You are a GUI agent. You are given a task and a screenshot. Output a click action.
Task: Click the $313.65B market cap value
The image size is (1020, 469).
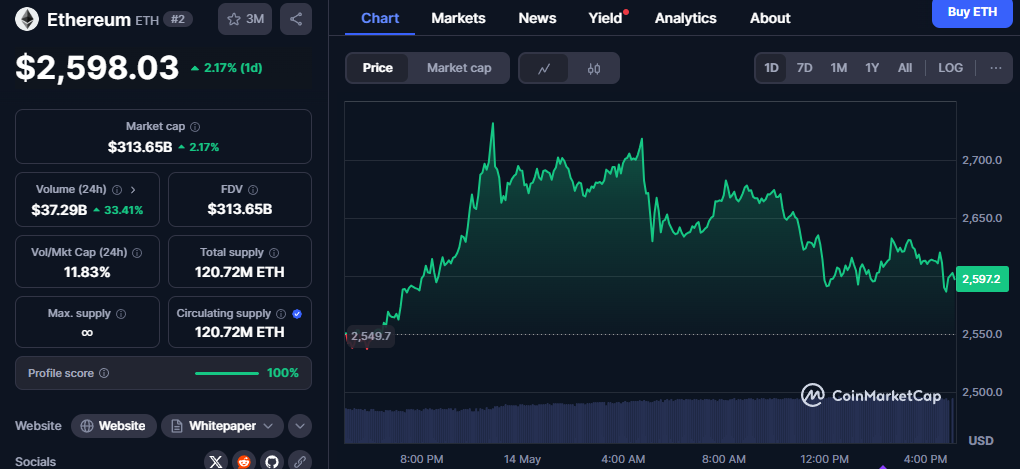click(140, 147)
